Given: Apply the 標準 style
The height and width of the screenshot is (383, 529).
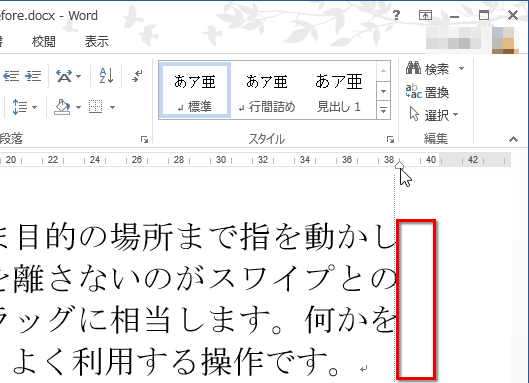Looking at the screenshot, I should [x=195, y=90].
